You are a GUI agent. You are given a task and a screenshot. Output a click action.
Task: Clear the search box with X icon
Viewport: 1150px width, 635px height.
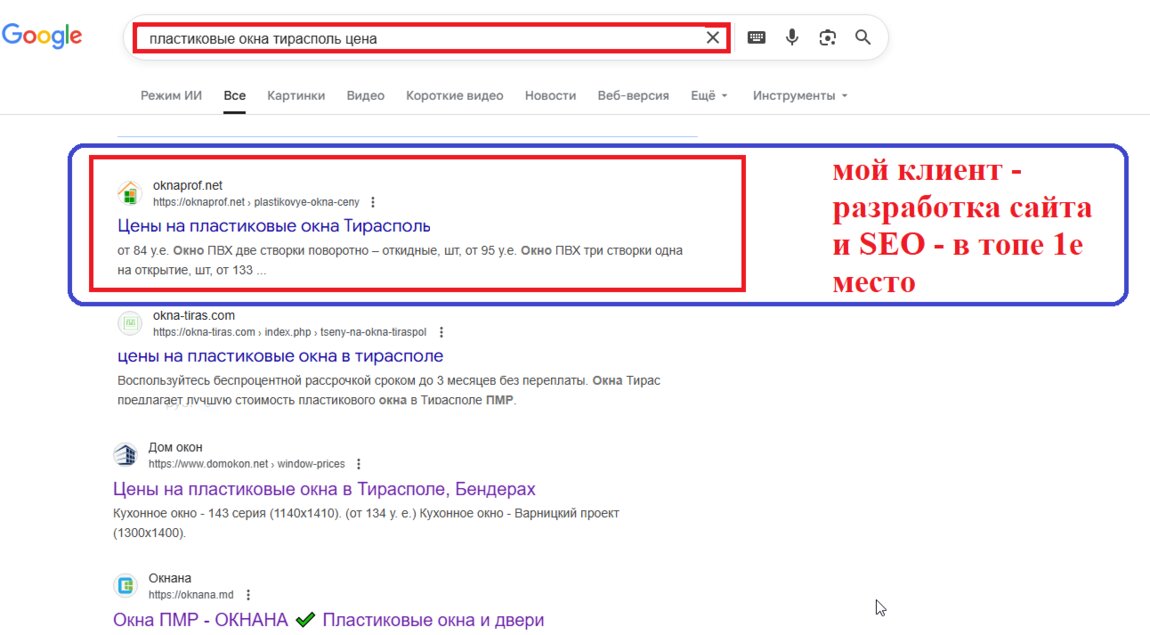[x=713, y=38]
